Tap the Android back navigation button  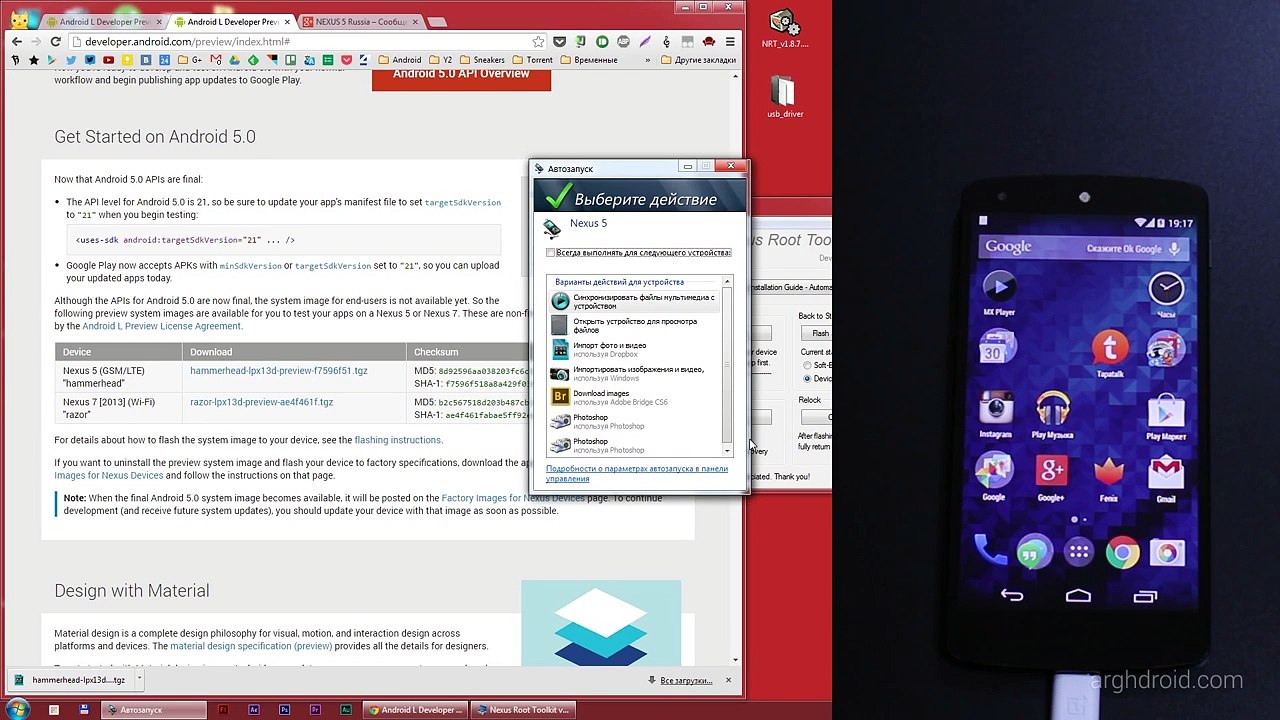pyautogui.click(x=1011, y=596)
